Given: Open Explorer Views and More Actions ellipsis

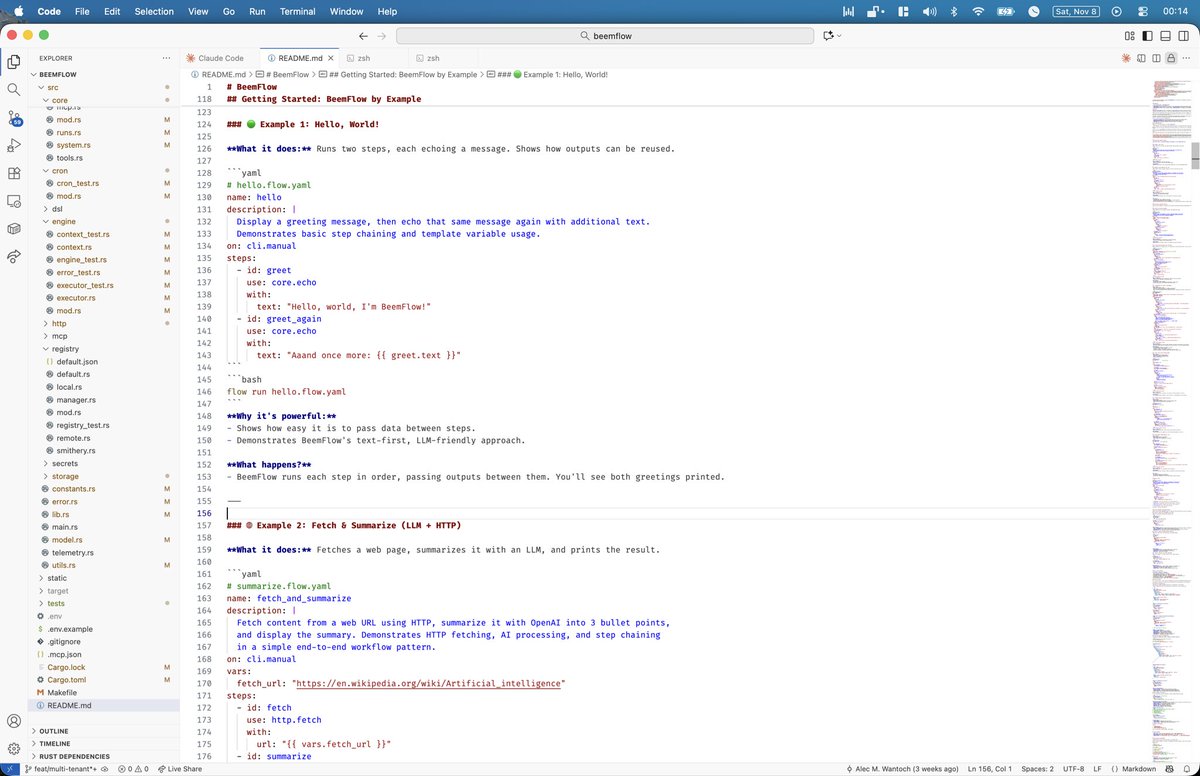Looking at the screenshot, I should (166, 58).
